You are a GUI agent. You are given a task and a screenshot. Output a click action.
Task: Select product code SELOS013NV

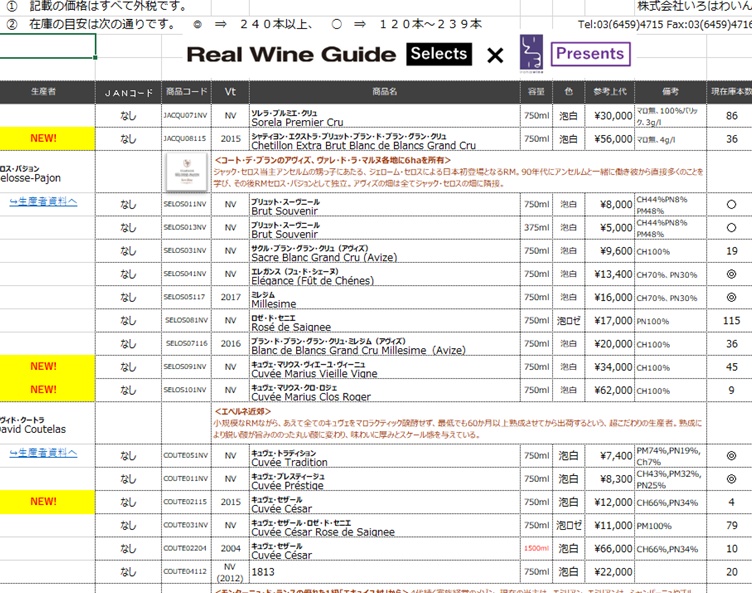click(187, 227)
